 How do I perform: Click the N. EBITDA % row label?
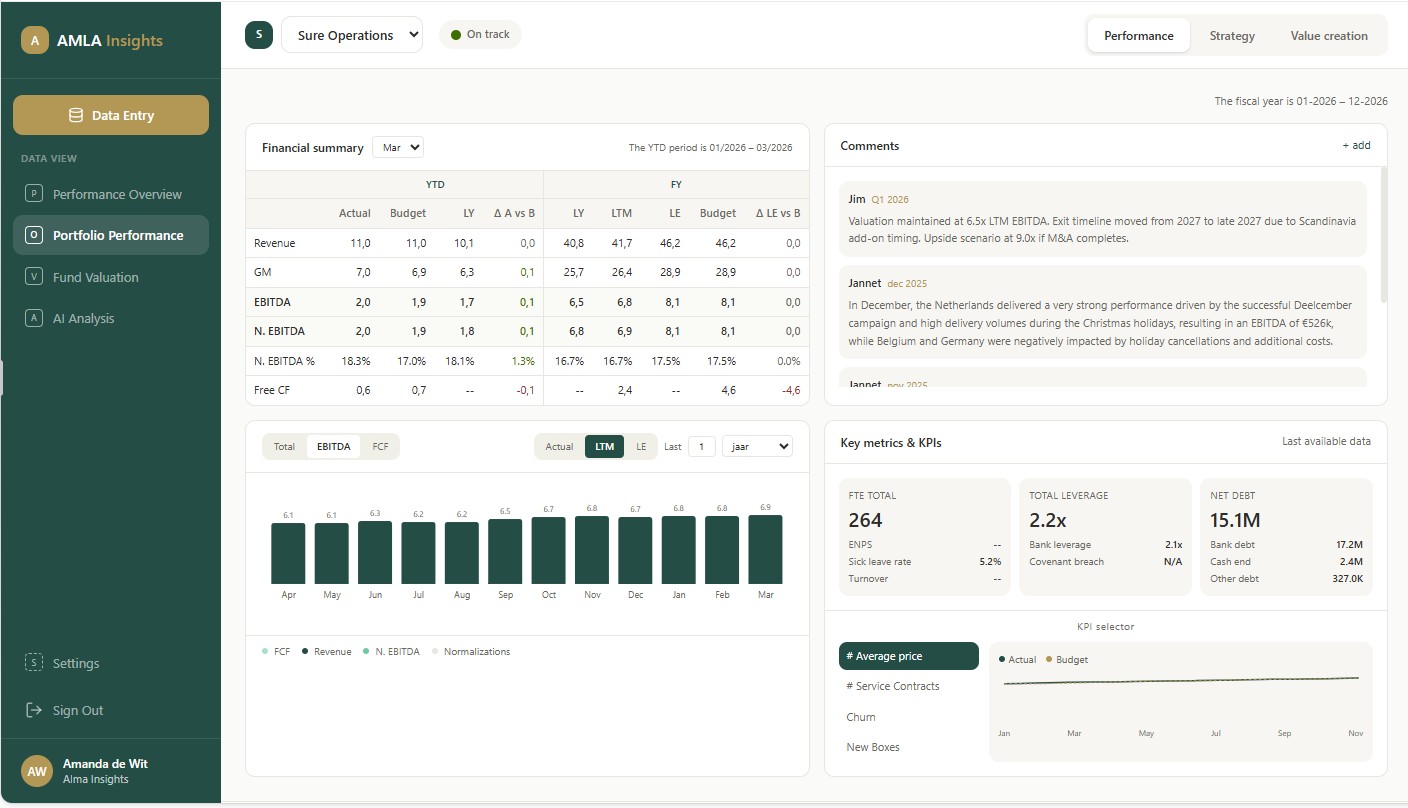pyautogui.click(x=284, y=361)
